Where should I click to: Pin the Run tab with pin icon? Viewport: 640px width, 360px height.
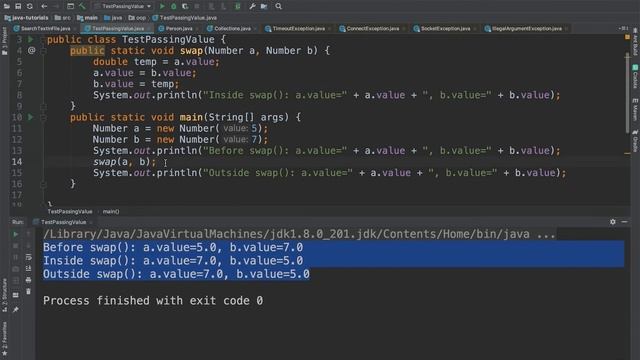16,310
